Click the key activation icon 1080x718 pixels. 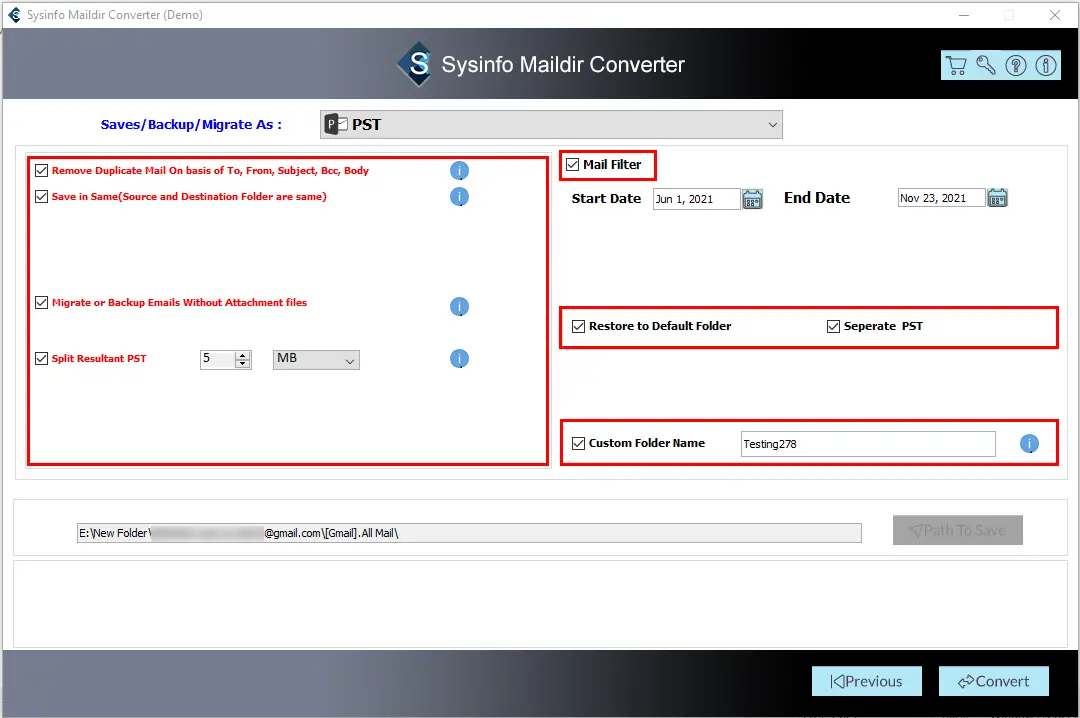(x=986, y=65)
